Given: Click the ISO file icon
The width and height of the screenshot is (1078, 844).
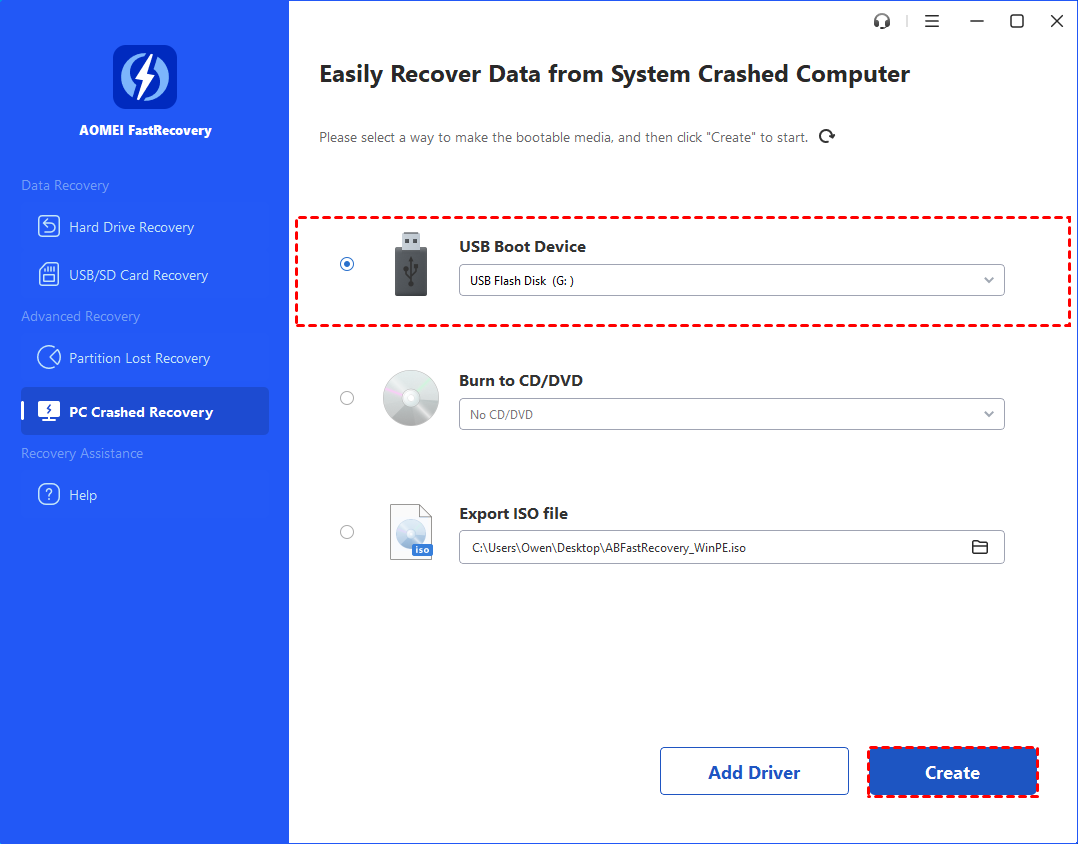Looking at the screenshot, I should [x=411, y=532].
